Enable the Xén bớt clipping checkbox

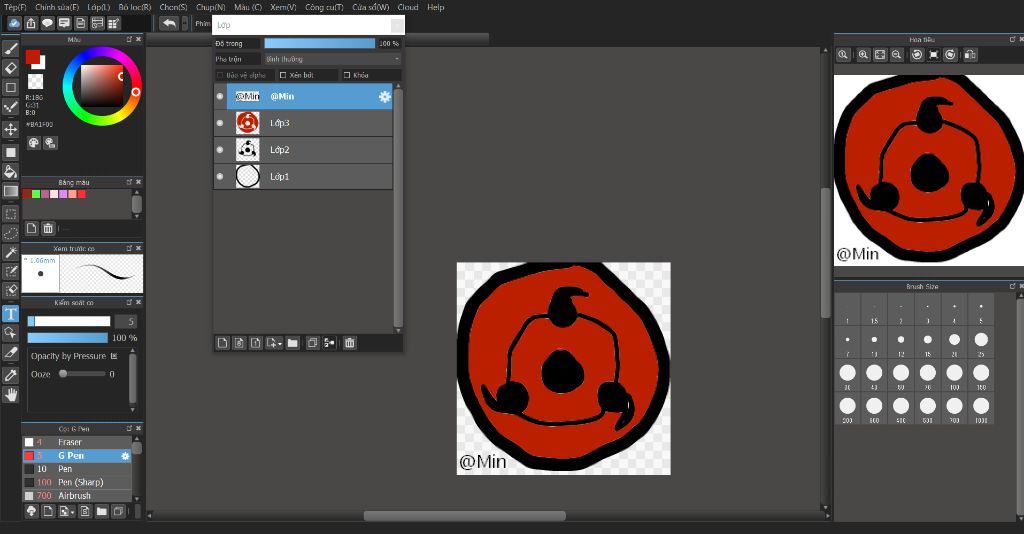pyautogui.click(x=283, y=75)
